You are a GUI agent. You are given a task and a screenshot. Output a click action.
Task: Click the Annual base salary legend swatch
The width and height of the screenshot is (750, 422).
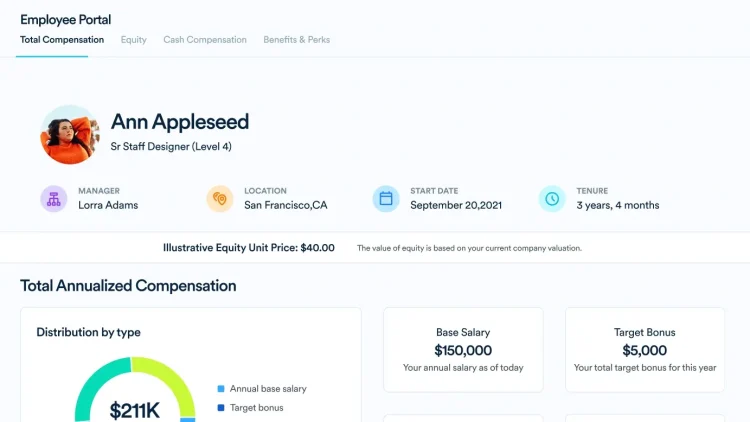[221, 389]
